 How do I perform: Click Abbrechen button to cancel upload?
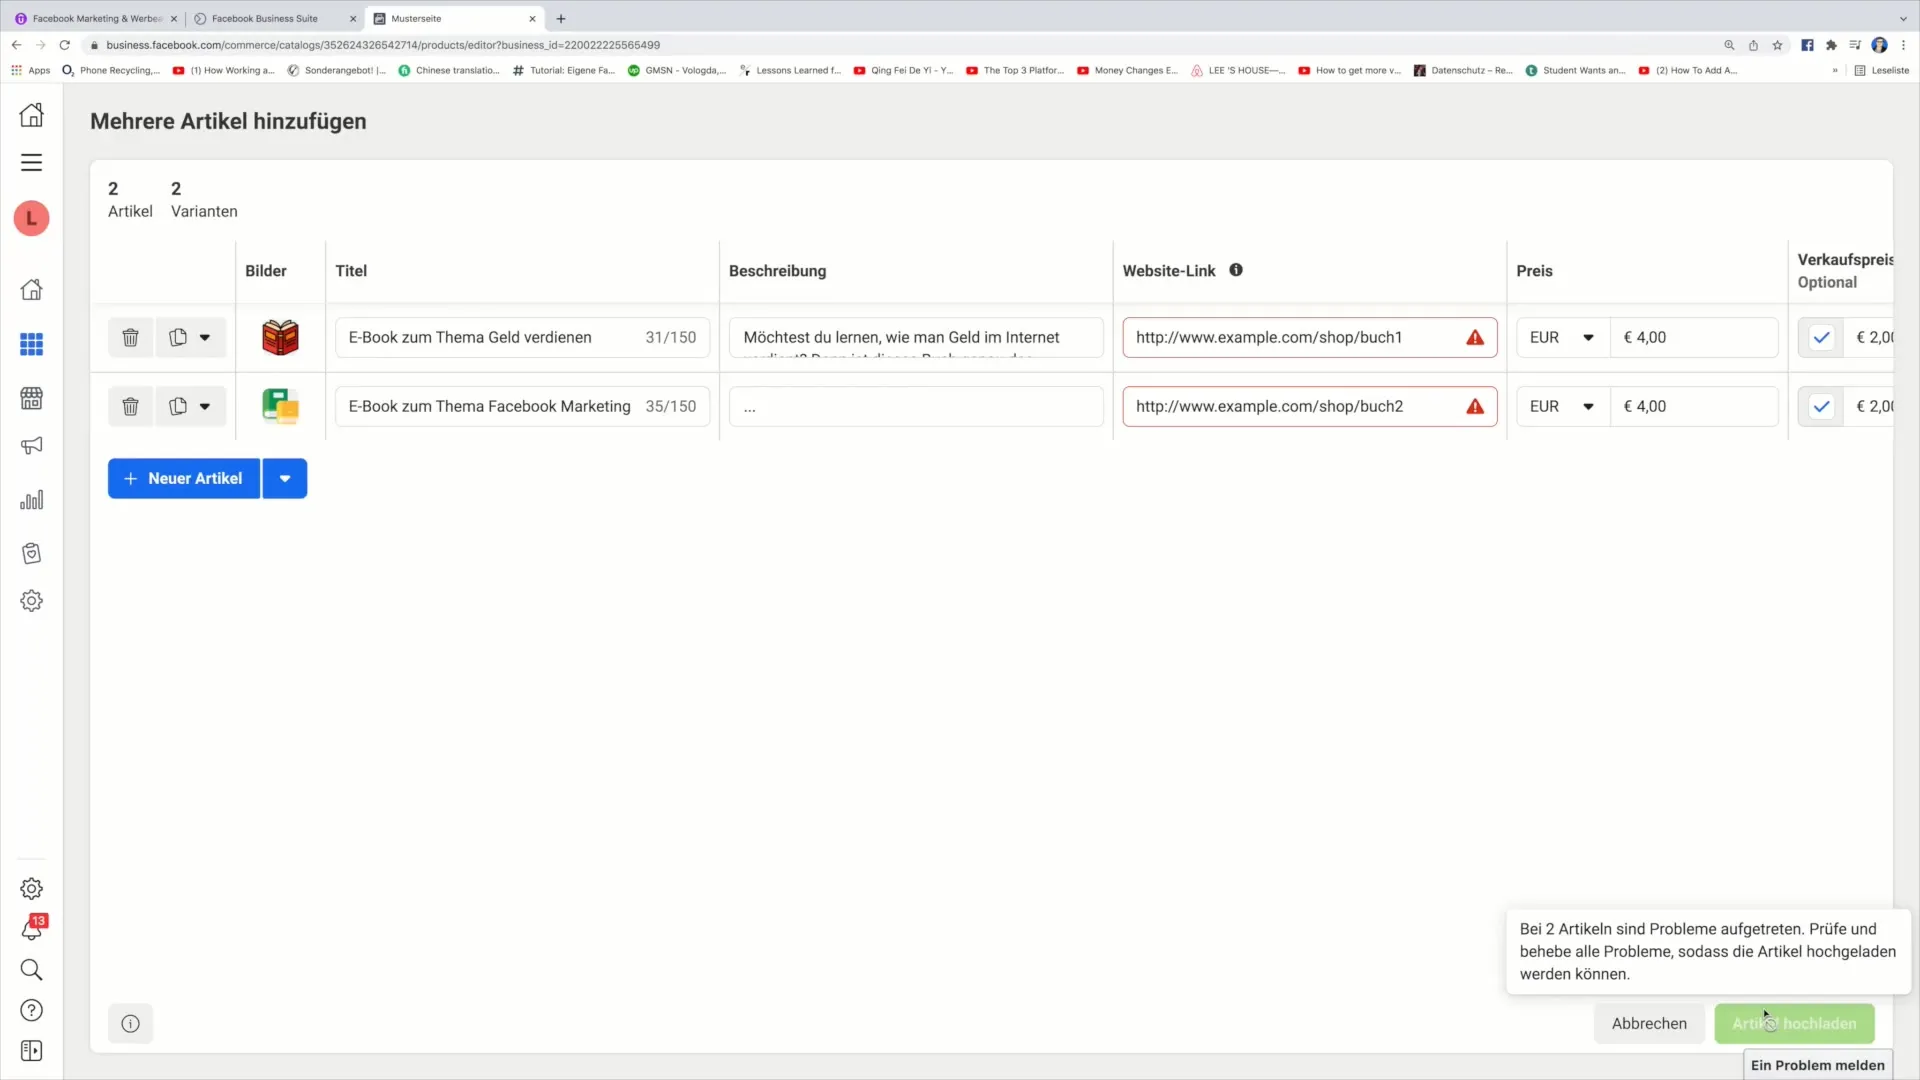pos(1648,1023)
